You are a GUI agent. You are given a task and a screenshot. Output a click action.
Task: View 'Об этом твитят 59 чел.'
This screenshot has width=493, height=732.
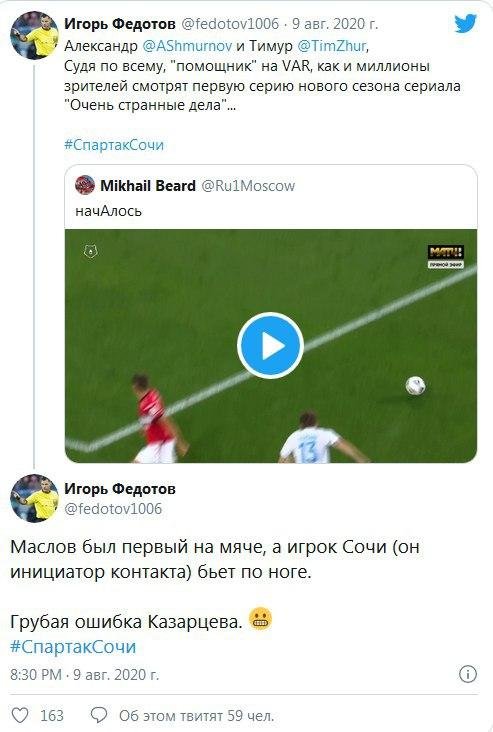click(197, 715)
